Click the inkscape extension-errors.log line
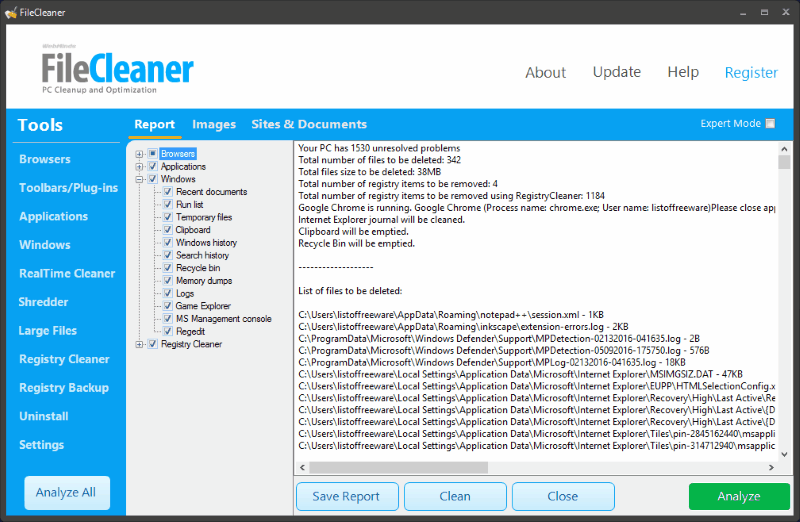Screen dimensions: 800x522 pos(463,327)
